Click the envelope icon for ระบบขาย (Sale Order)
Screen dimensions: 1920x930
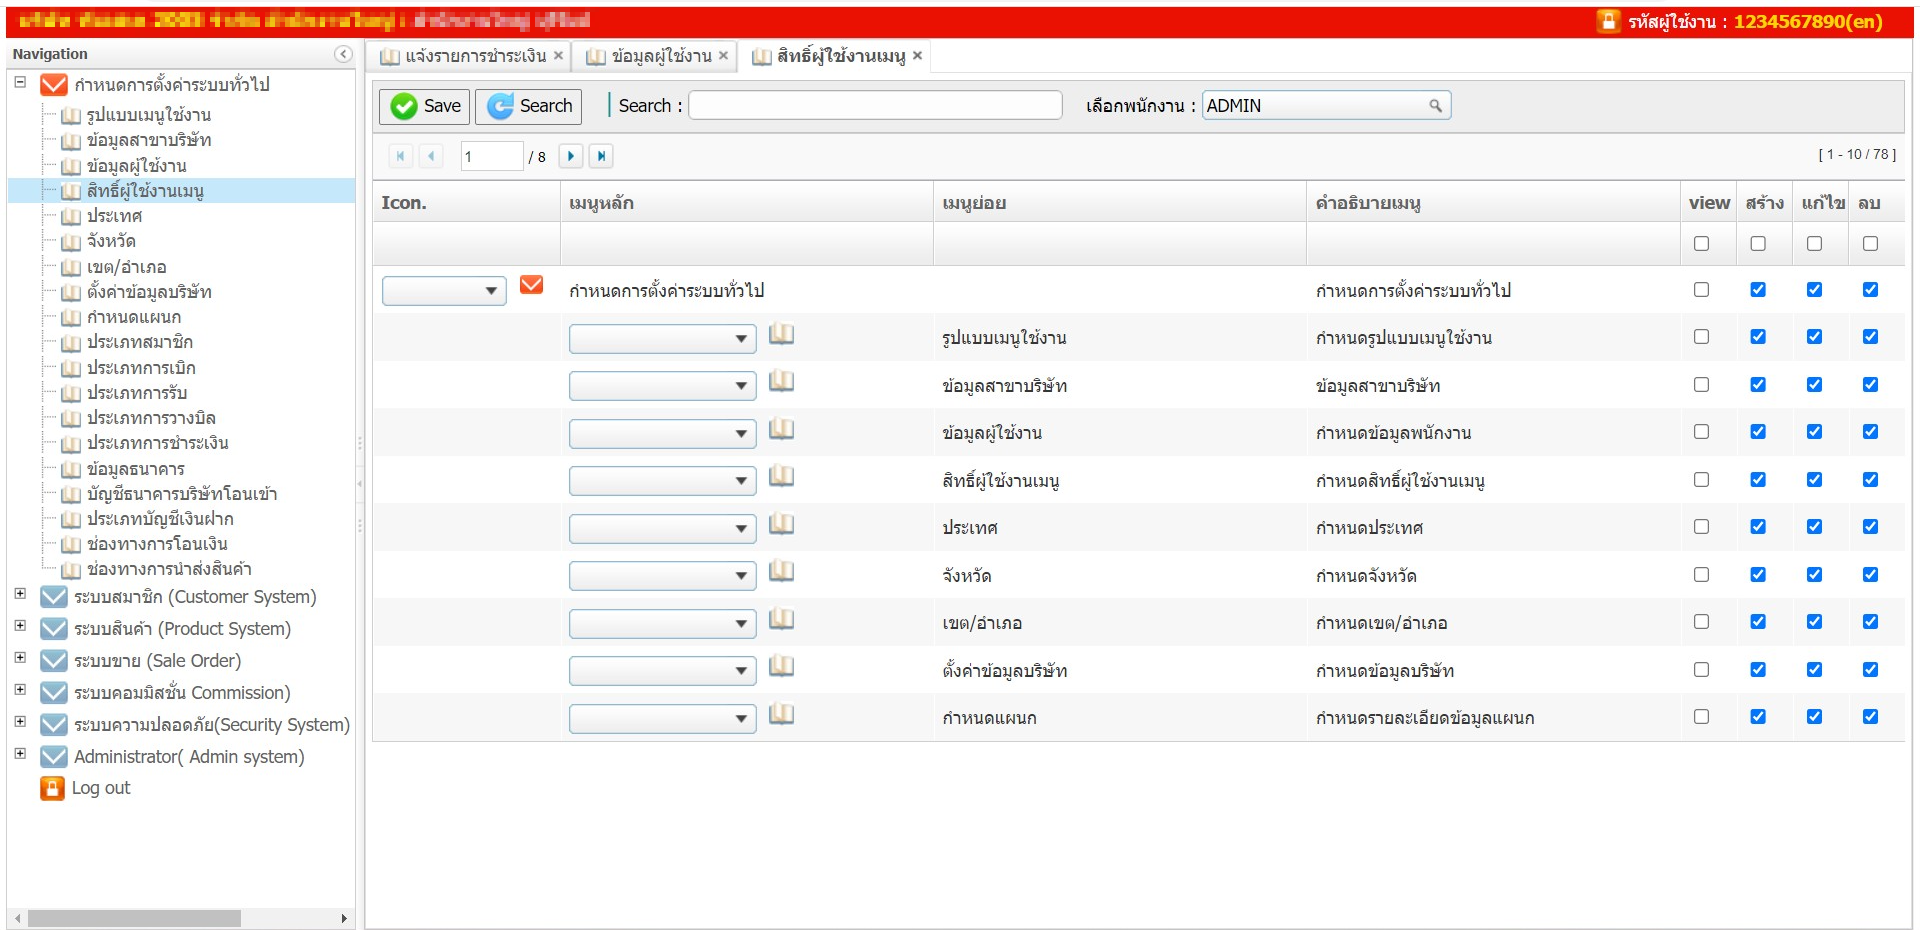54,661
